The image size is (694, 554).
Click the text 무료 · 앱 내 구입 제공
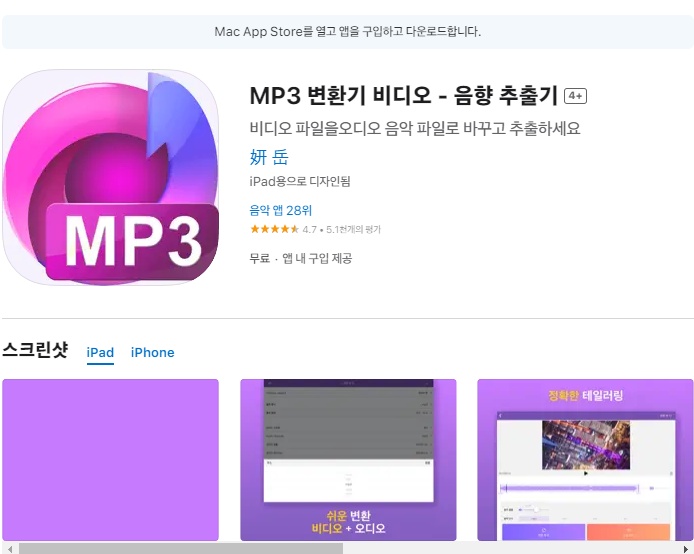[301, 258]
